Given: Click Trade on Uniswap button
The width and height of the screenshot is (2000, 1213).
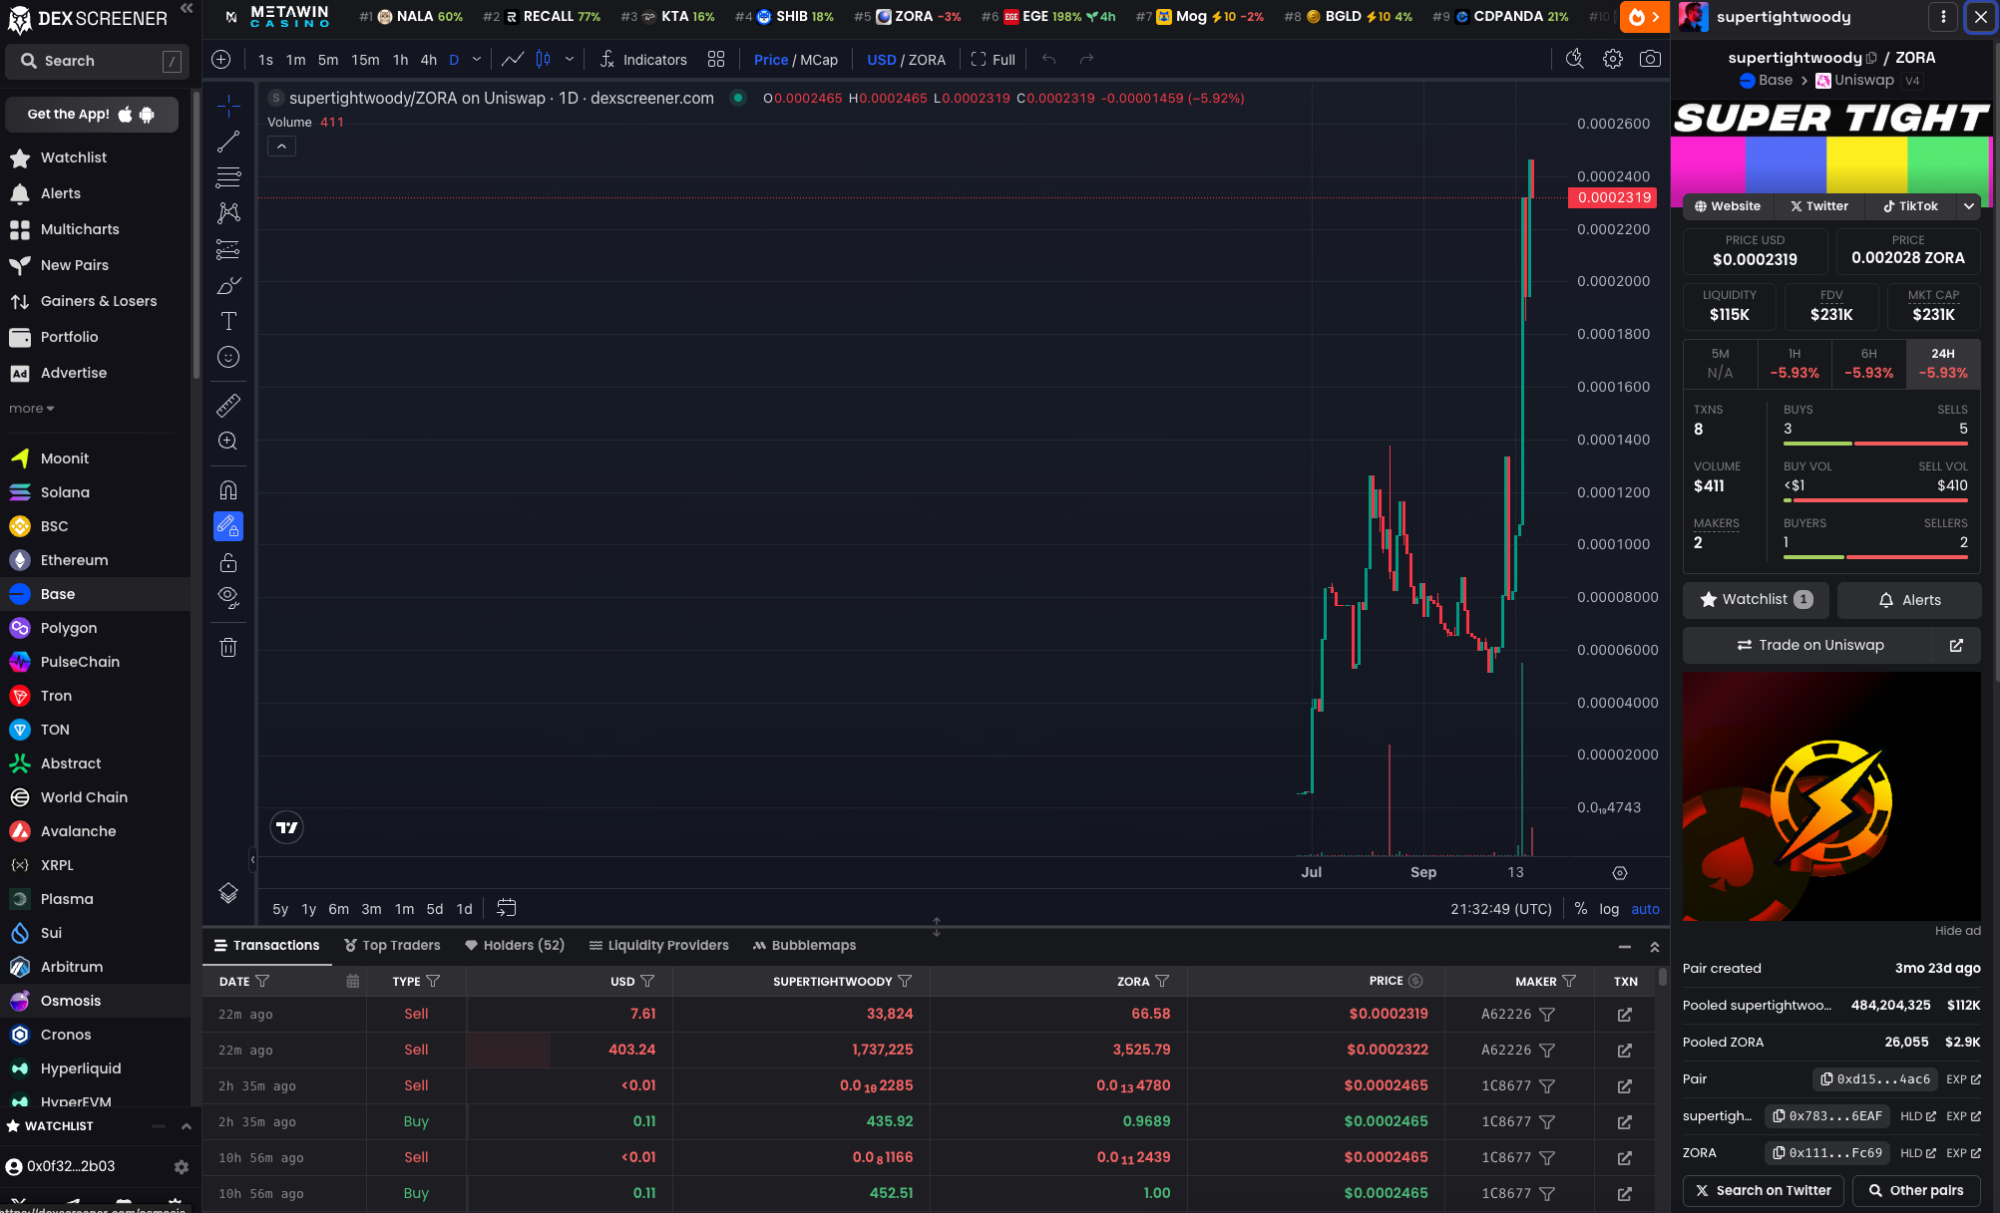Looking at the screenshot, I should (1810, 645).
